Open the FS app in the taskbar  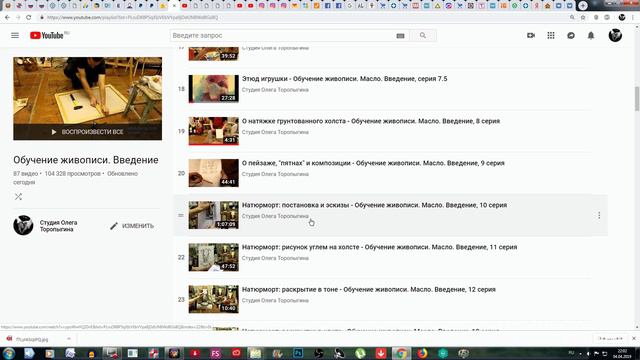(215, 353)
